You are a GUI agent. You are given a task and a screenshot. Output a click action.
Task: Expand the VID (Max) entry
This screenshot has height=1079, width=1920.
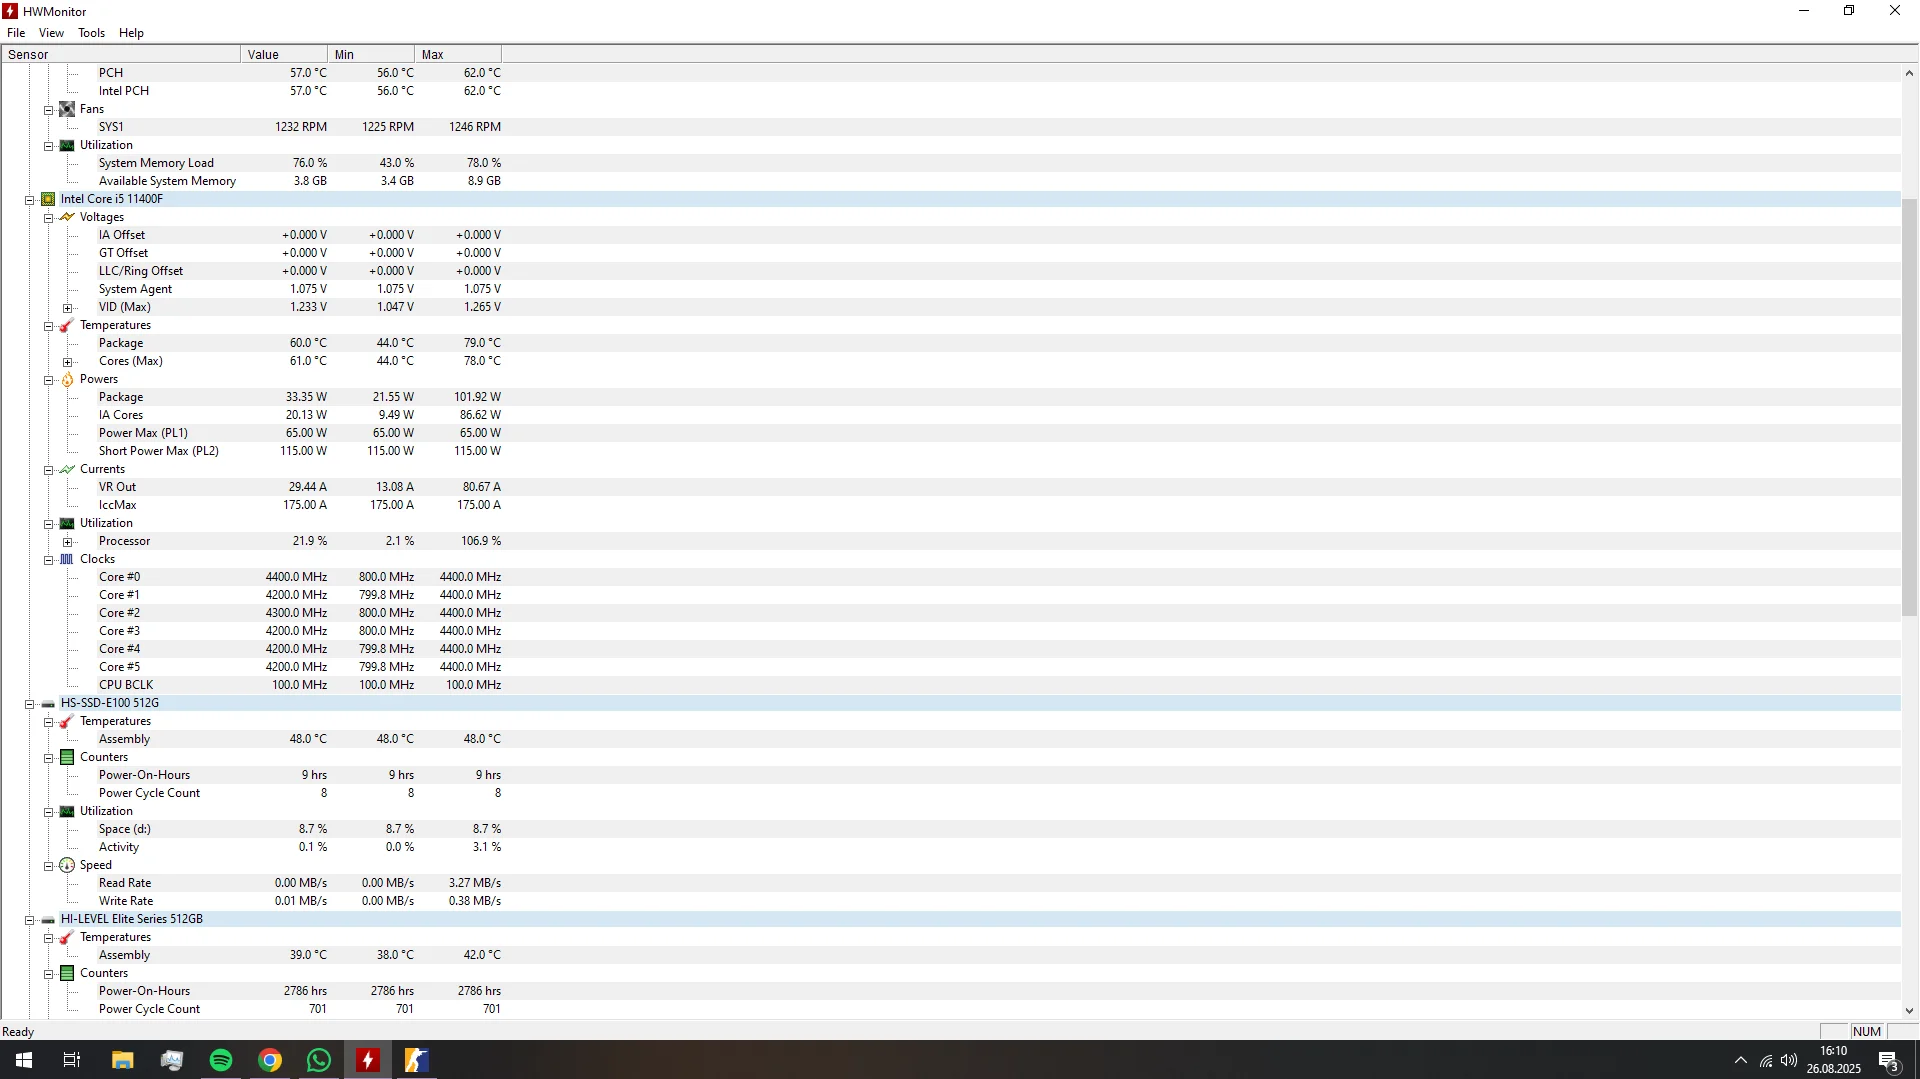(x=67, y=308)
